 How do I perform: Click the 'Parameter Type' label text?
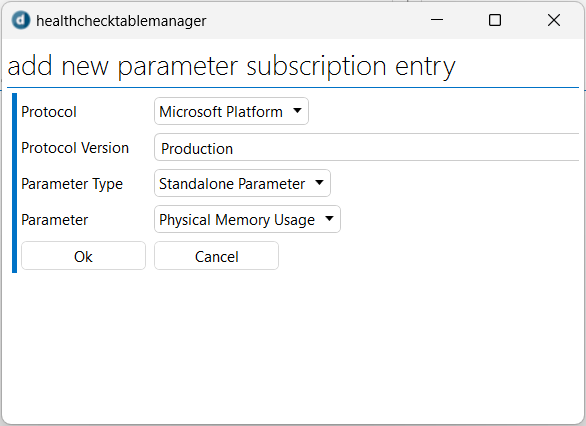point(72,184)
